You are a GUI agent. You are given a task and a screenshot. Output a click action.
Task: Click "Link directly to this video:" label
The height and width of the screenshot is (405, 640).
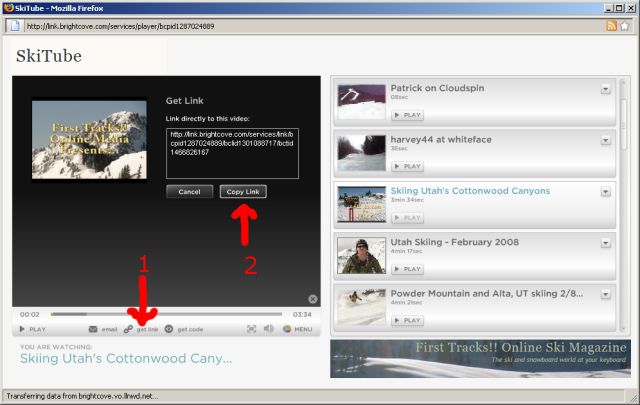click(207, 119)
